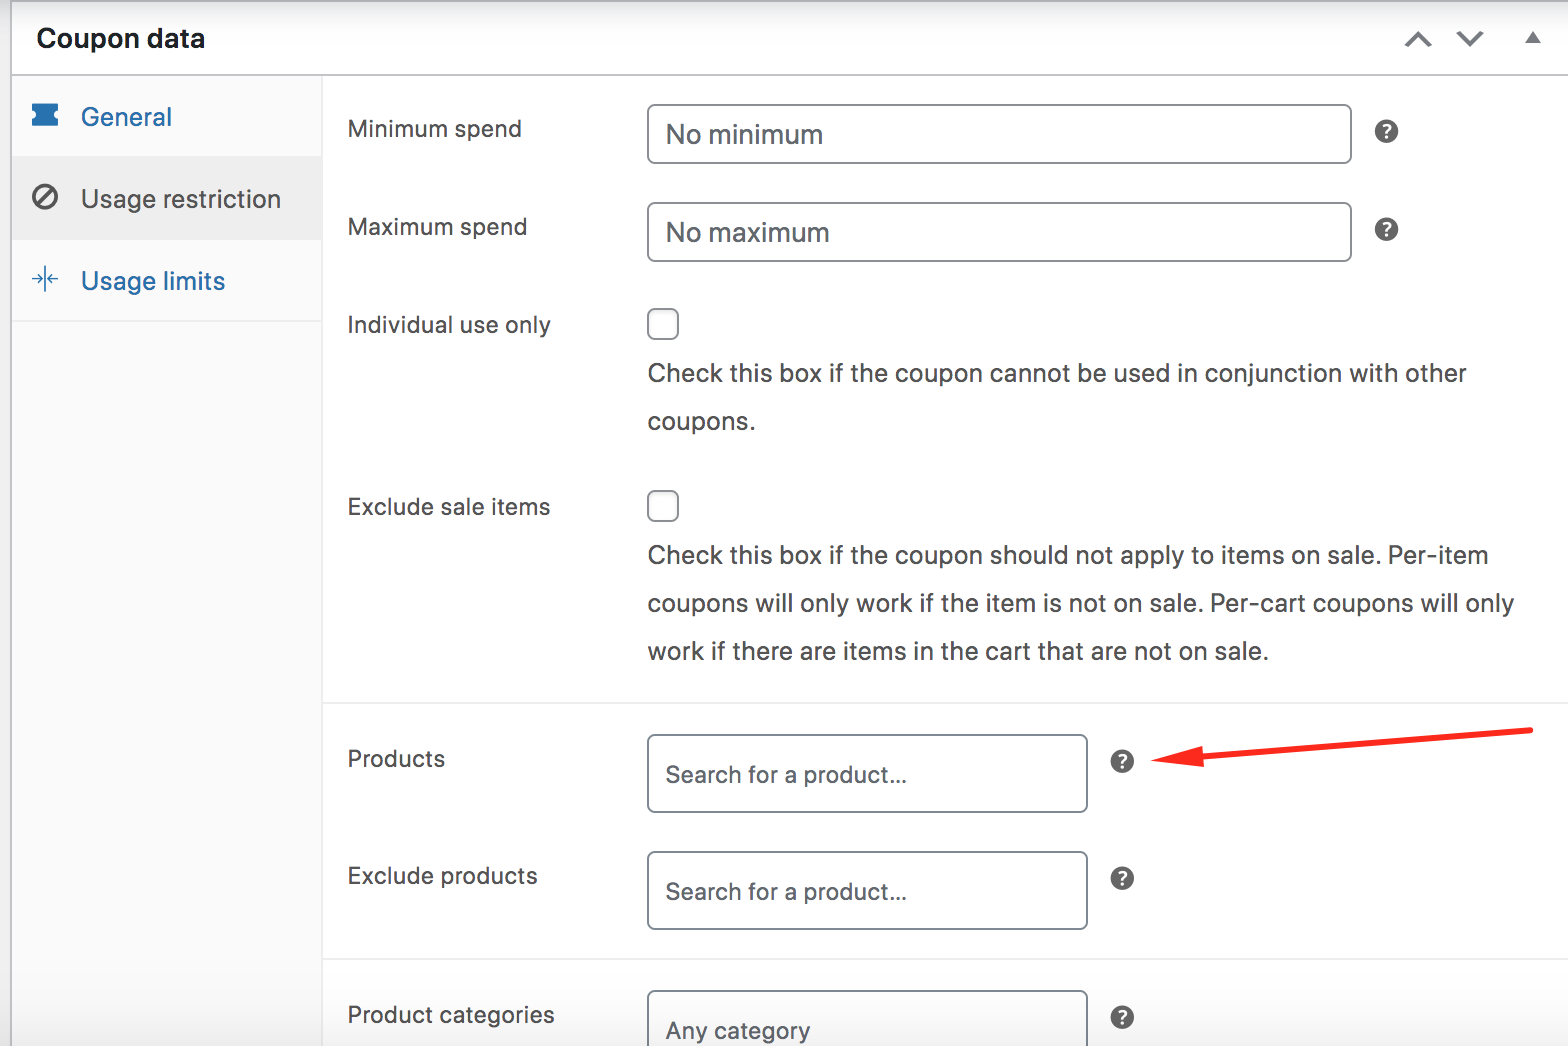The height and width of the screenshot is (1046, 1568).
Task: Collapse the Coupon data panel
Action: coord(1532,39)
